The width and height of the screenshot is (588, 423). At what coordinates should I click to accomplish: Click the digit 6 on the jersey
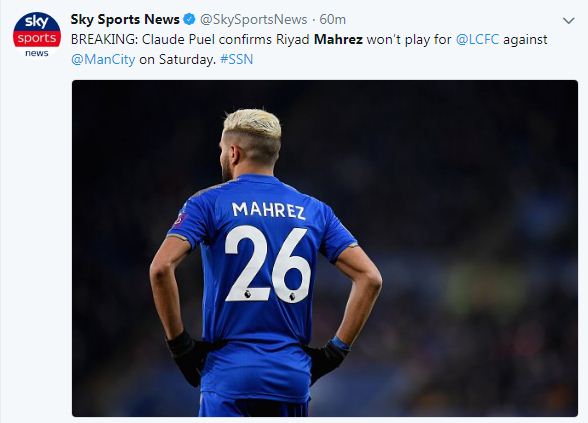click(291, 265)
